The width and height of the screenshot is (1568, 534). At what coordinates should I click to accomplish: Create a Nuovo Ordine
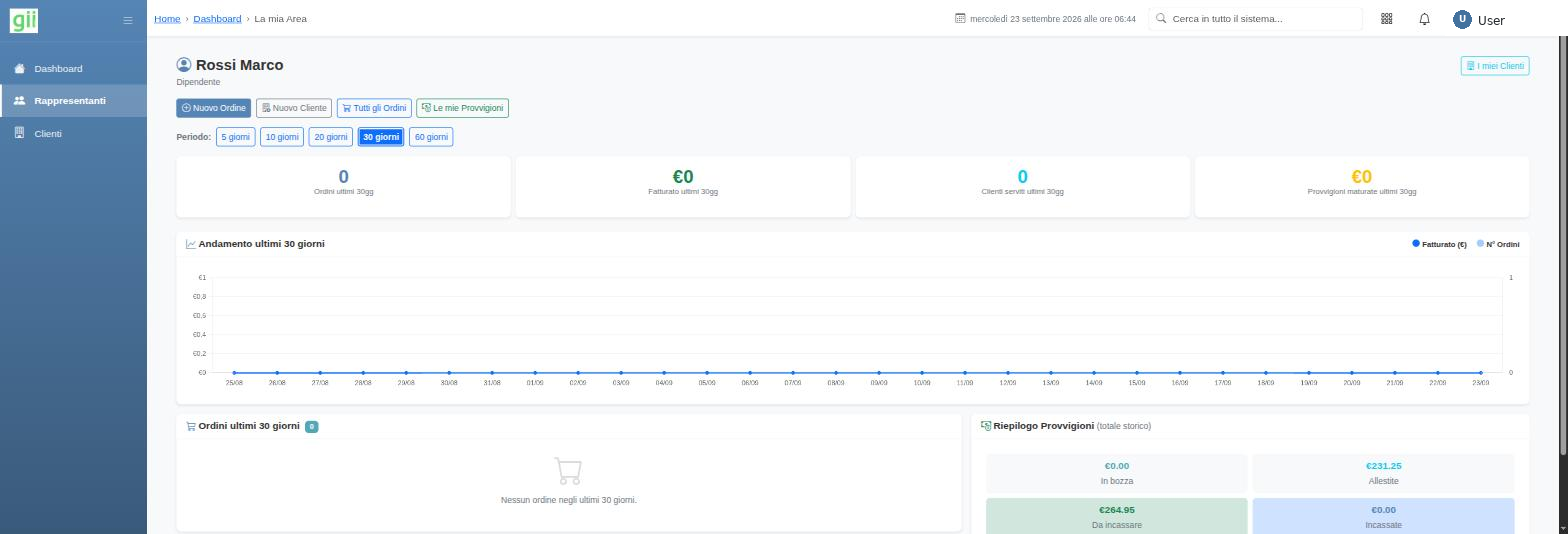coord(214,108)
